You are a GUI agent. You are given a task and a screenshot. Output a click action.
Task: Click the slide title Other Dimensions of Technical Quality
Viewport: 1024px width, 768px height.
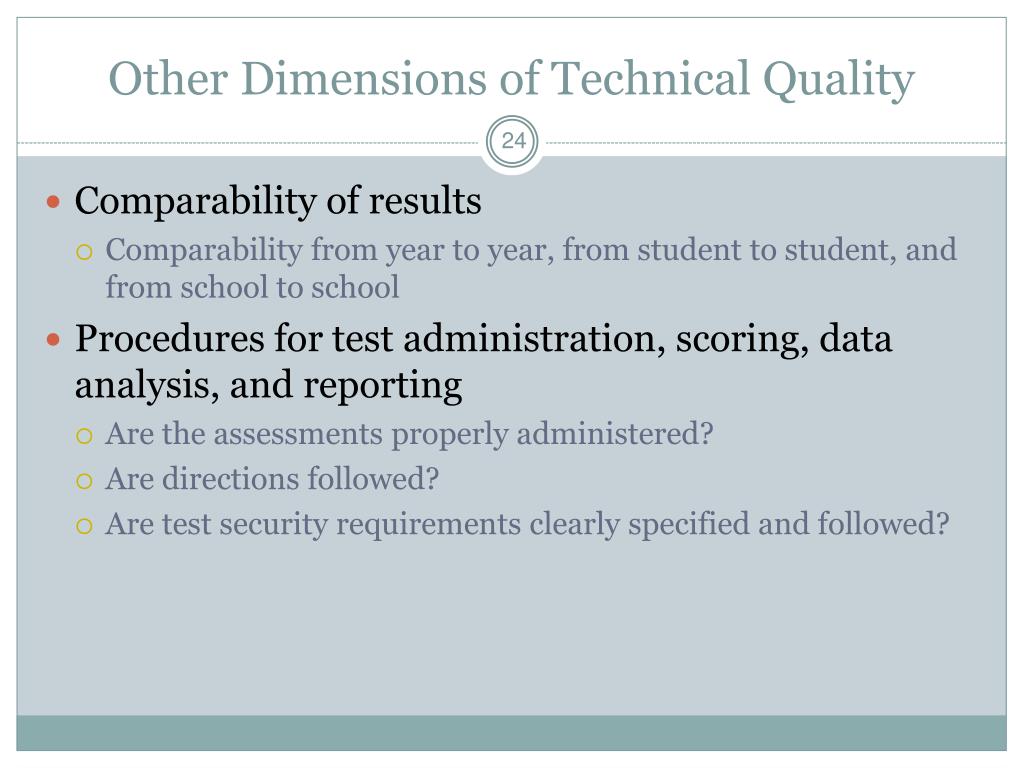[511, 79]
